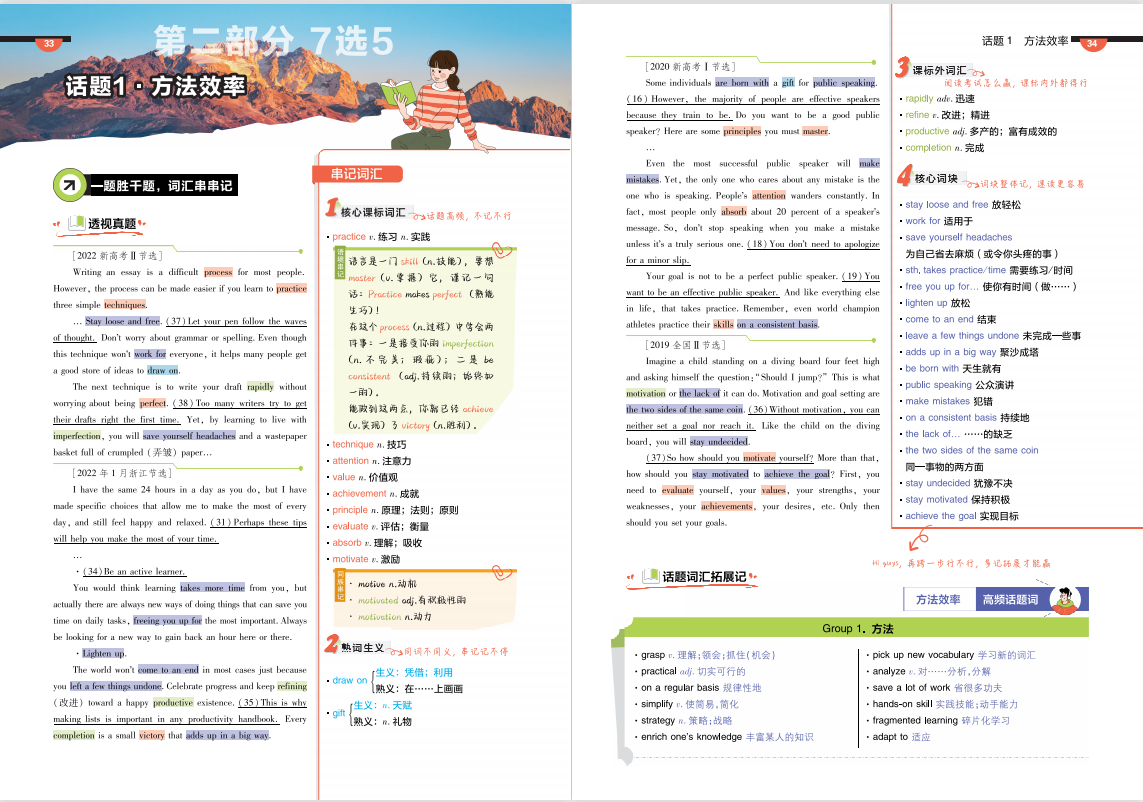
Task: Click motive n.动机 in the note card
Action: coord(387,584)
